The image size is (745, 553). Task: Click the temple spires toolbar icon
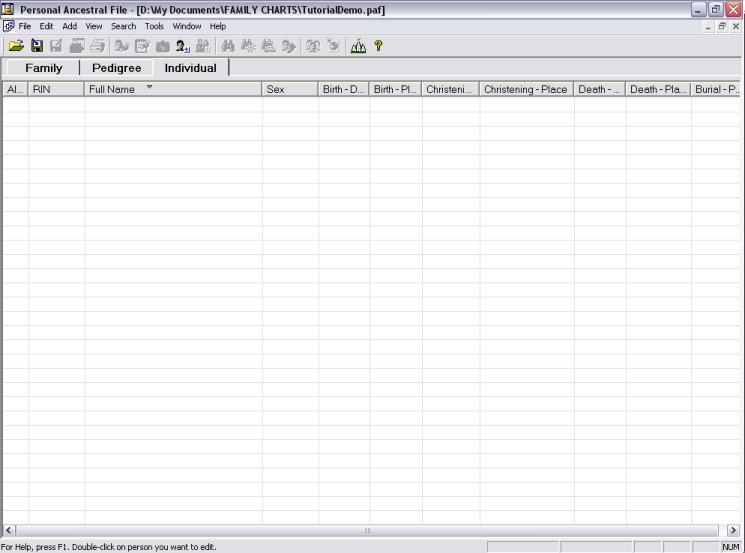click(x=358, y=46)
